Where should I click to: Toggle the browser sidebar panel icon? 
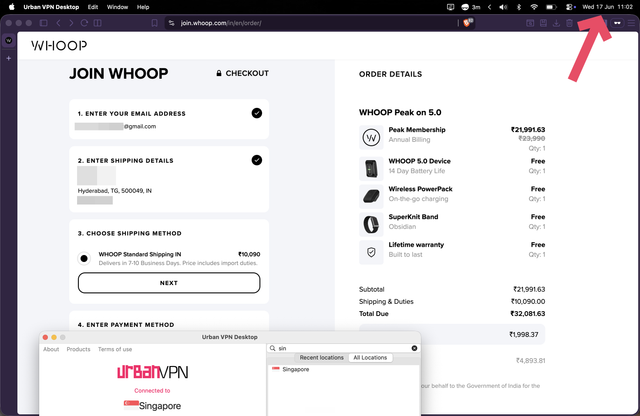44,23
